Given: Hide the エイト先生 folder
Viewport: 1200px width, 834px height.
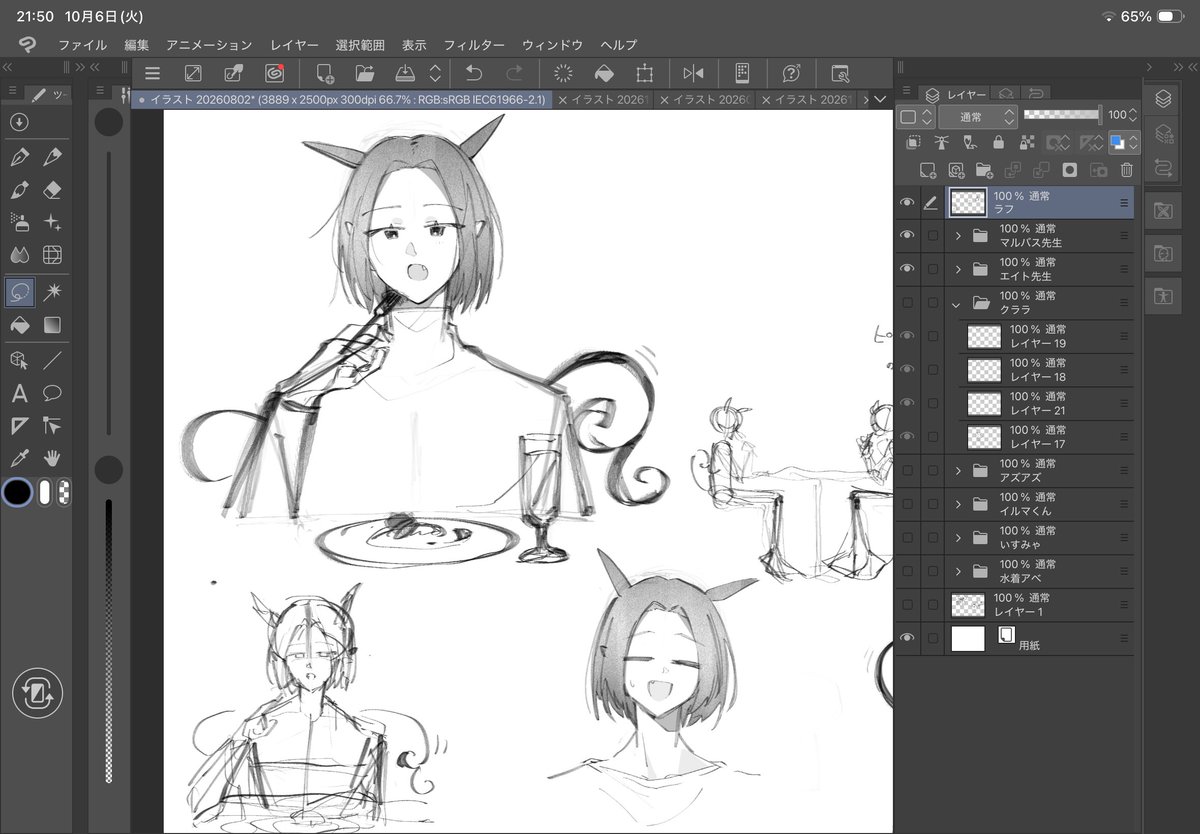Looking at the screenshot, I should [907, 269].
